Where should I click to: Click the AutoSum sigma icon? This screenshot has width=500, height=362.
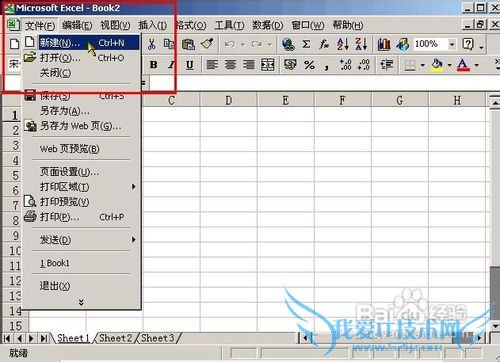[x=306, y=44]
